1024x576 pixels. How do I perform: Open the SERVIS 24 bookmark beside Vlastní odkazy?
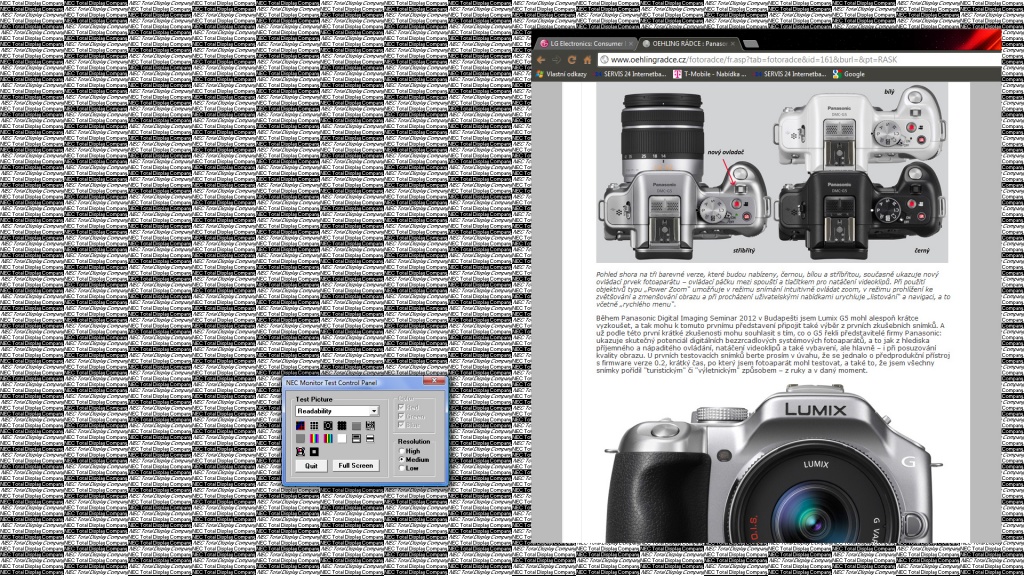pyautogui.click(x=630, y=74)
